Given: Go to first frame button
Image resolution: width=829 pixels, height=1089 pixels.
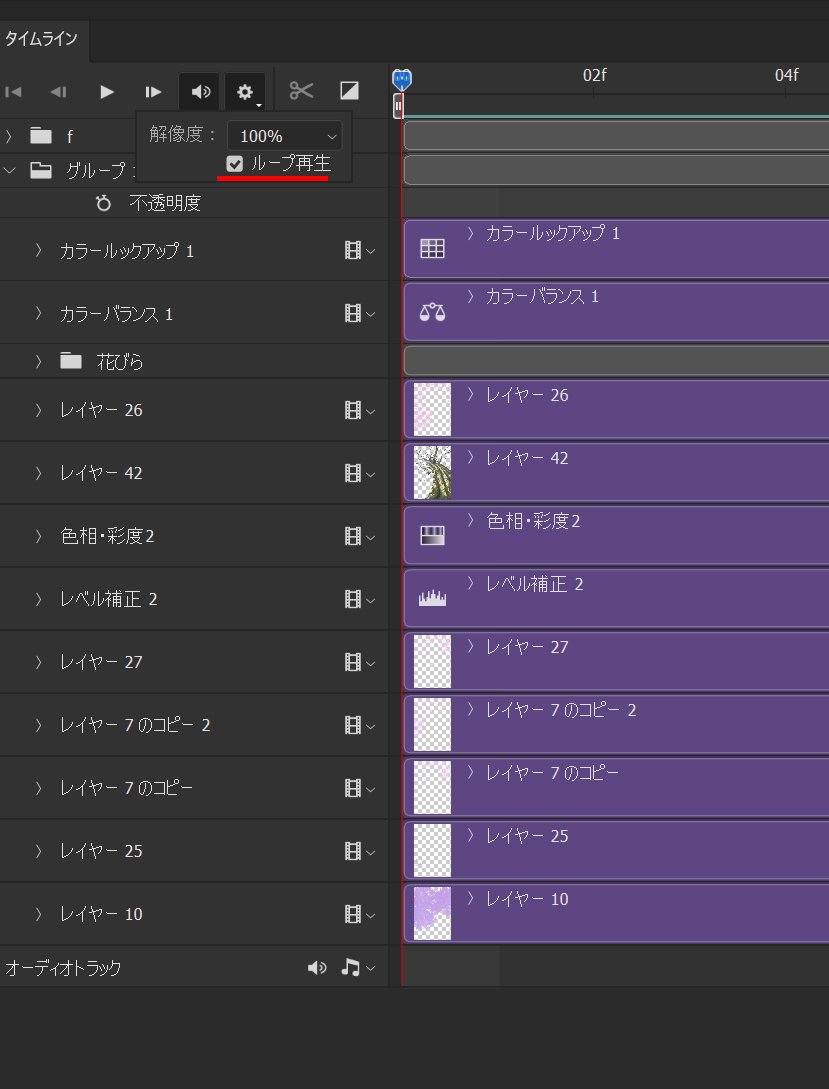Looking at the screenshot, I should tap(13, 92).
